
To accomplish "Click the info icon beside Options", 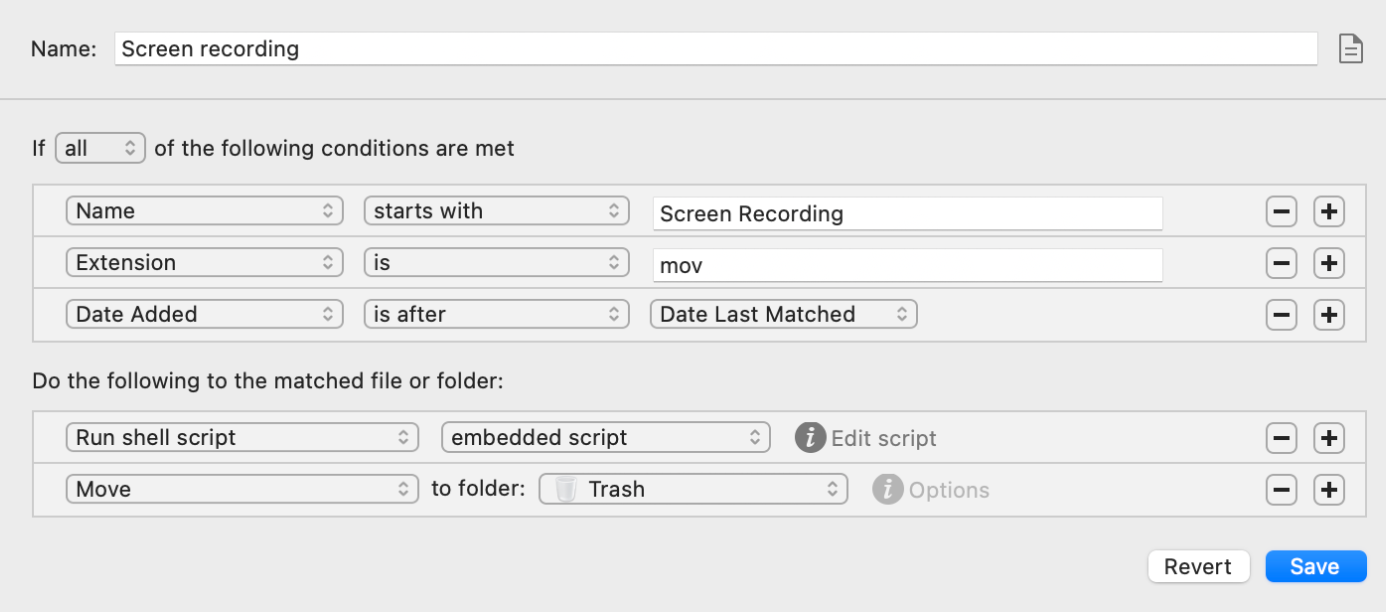I will [x=887, y=489].
